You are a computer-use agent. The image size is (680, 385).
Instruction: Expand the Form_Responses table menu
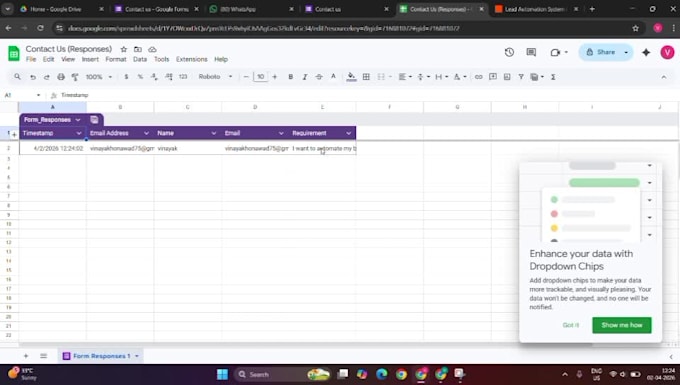coord(78,120)
